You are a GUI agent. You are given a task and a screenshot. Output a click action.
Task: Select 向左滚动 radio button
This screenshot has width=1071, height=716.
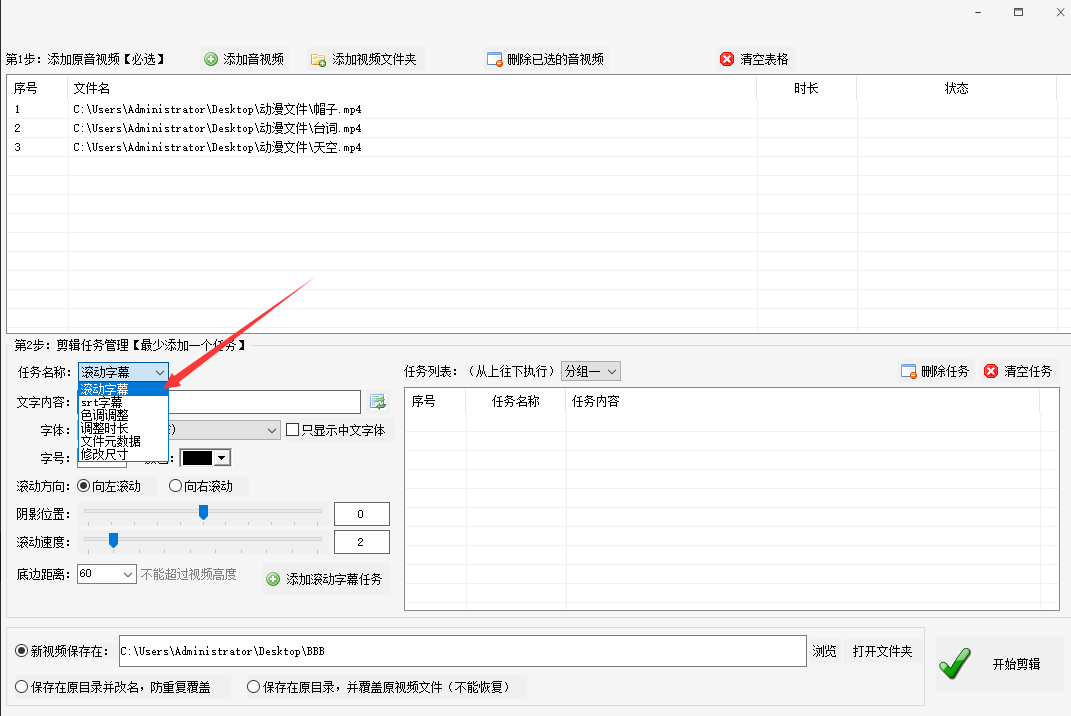[83, 486]
